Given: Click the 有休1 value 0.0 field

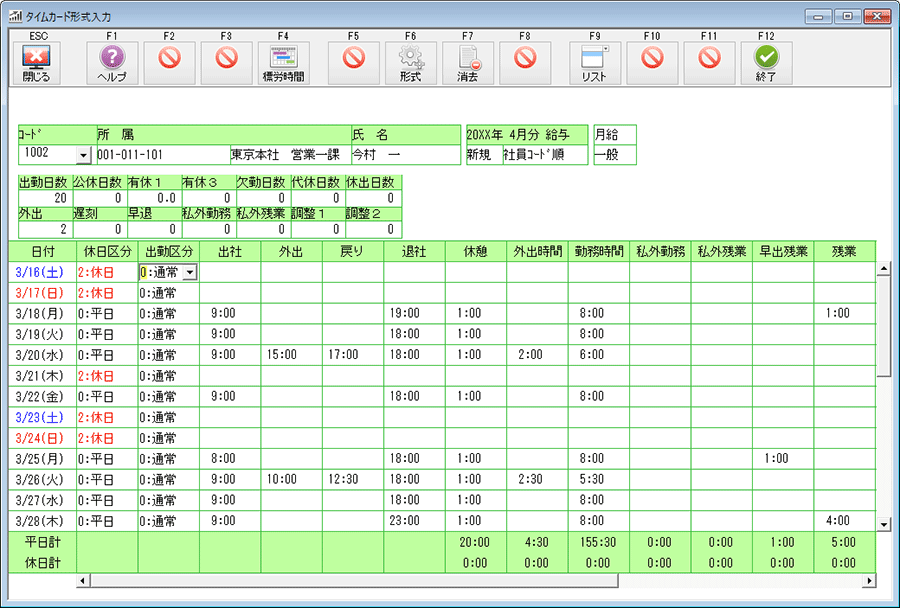Looking at the screenshot, I should [x=153, y=199].
